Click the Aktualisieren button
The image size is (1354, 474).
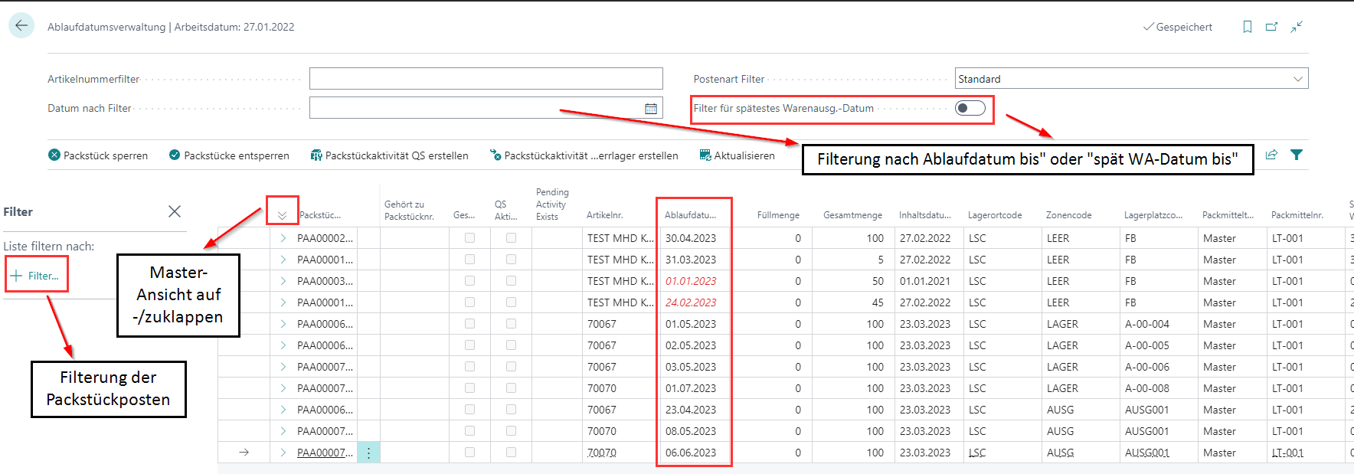(737, 155)
